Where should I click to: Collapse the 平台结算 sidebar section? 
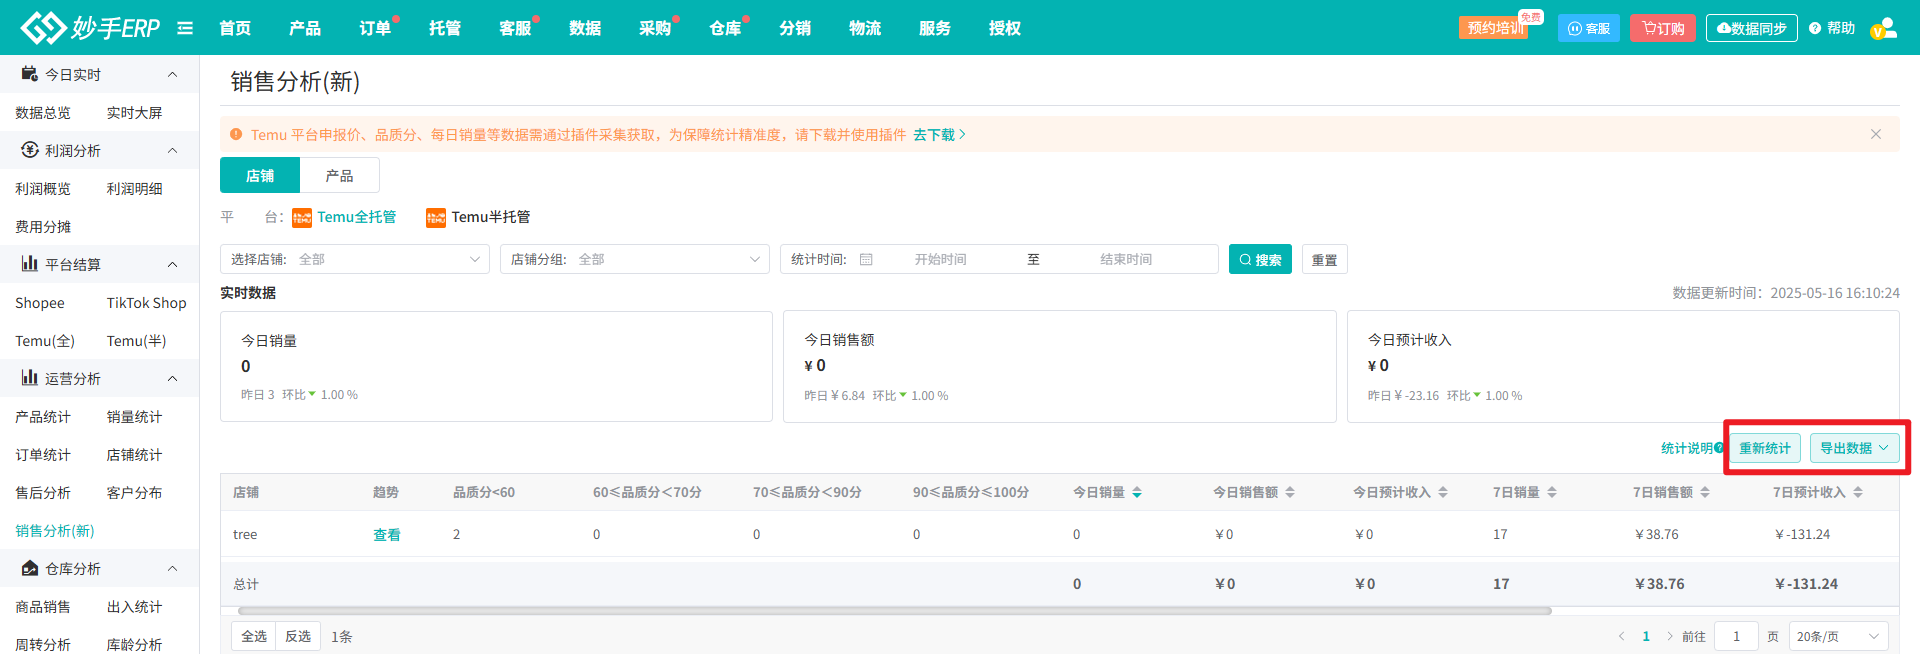tap(172, 264)
